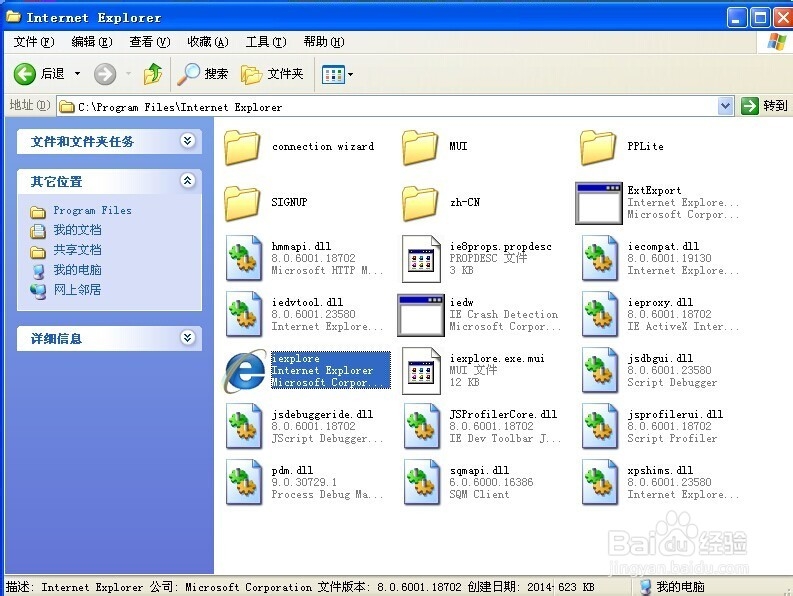Select the hmmapi.dll file icon
Viewport: 793px width, 596px height.
click(x=244, y=258)
